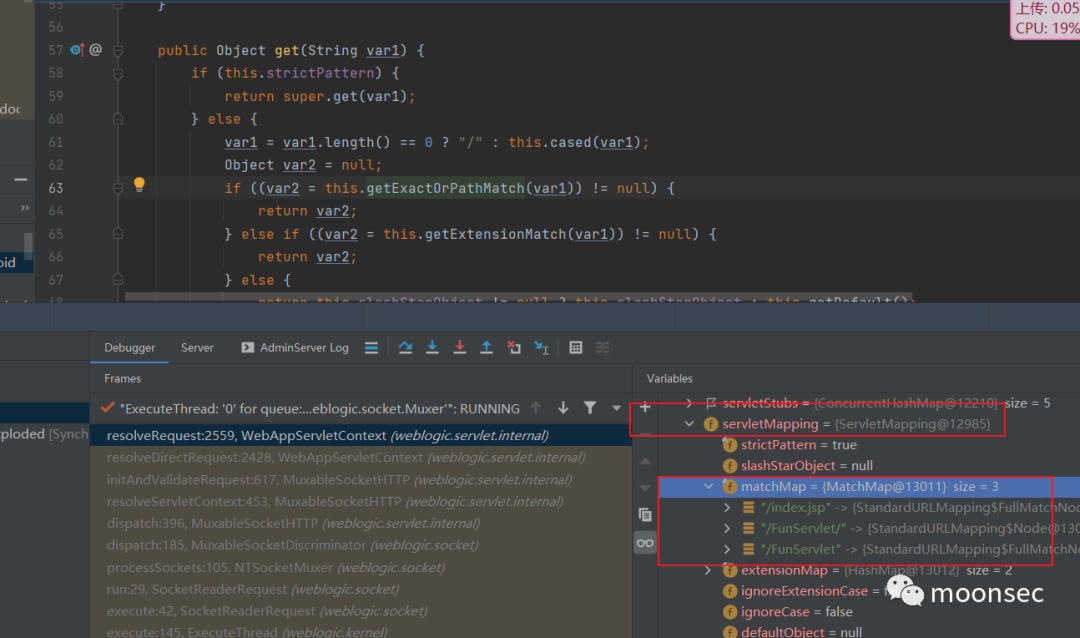Open the frames filter funnel icon
The image size is (1080, 638).
click(590, 408)
